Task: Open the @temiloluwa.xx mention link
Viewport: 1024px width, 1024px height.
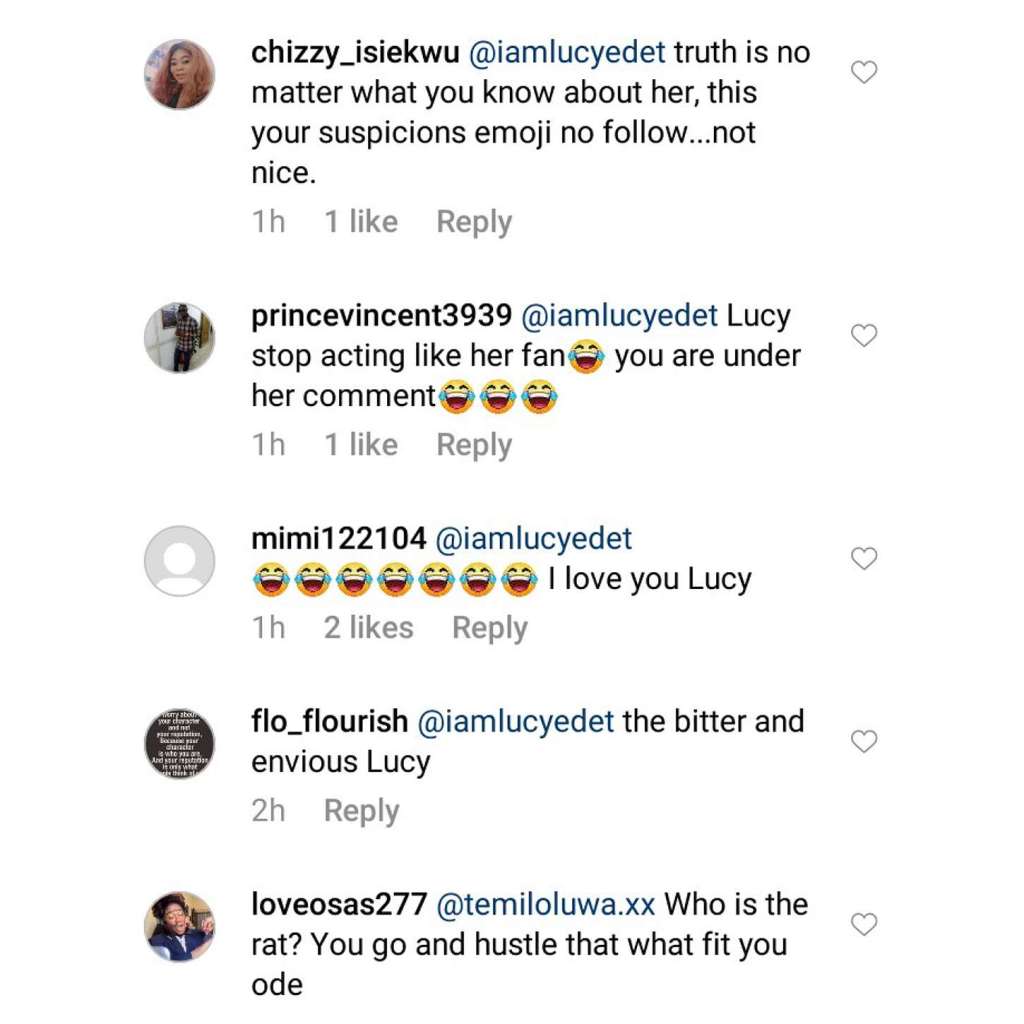Action: click(546, 905)
